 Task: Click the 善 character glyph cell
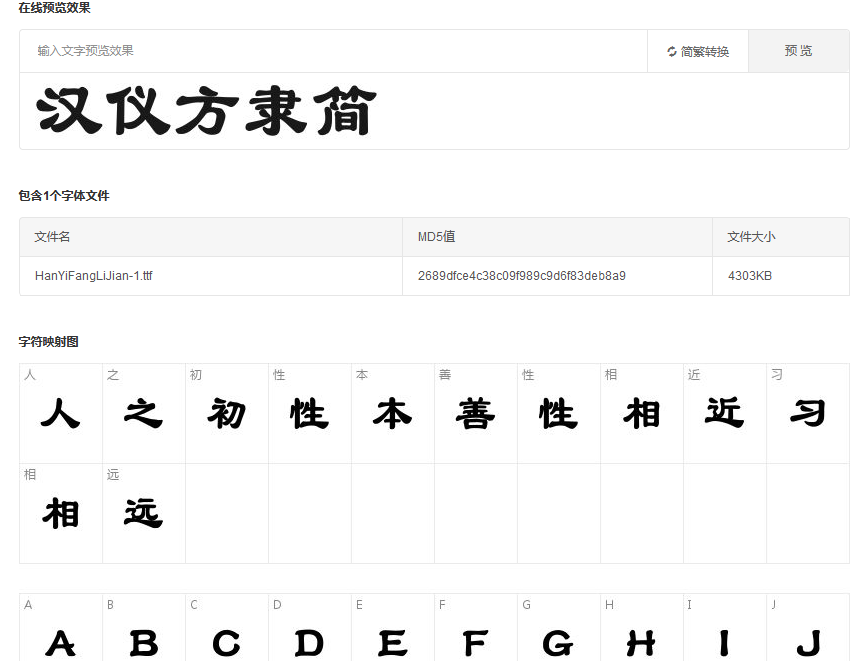(x=476, y=413)
